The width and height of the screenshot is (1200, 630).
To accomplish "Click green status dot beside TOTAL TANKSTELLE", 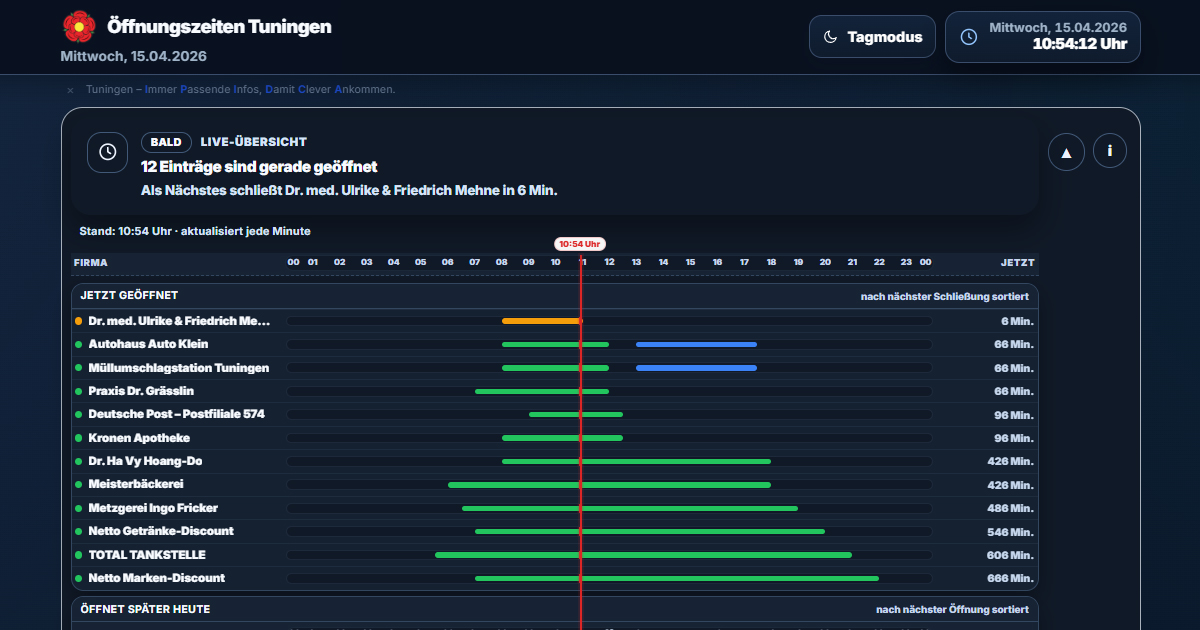I will tap(79, 555).
